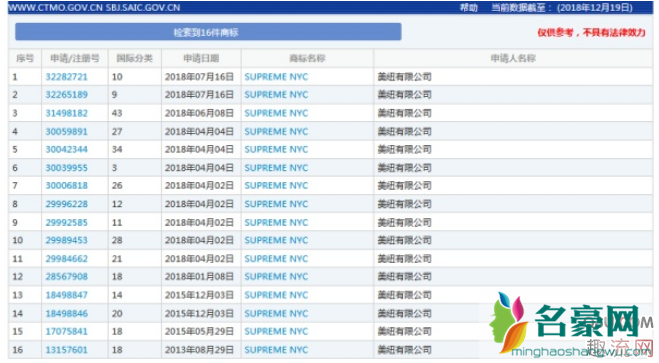This screenshot has height=363, width=659.
Task: Open application number 32265189
Action: pos(66,95)
